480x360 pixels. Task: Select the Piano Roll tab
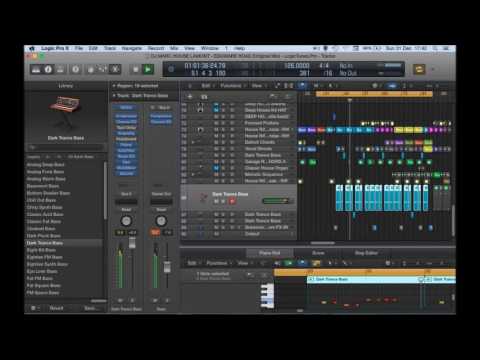[269, 253]
